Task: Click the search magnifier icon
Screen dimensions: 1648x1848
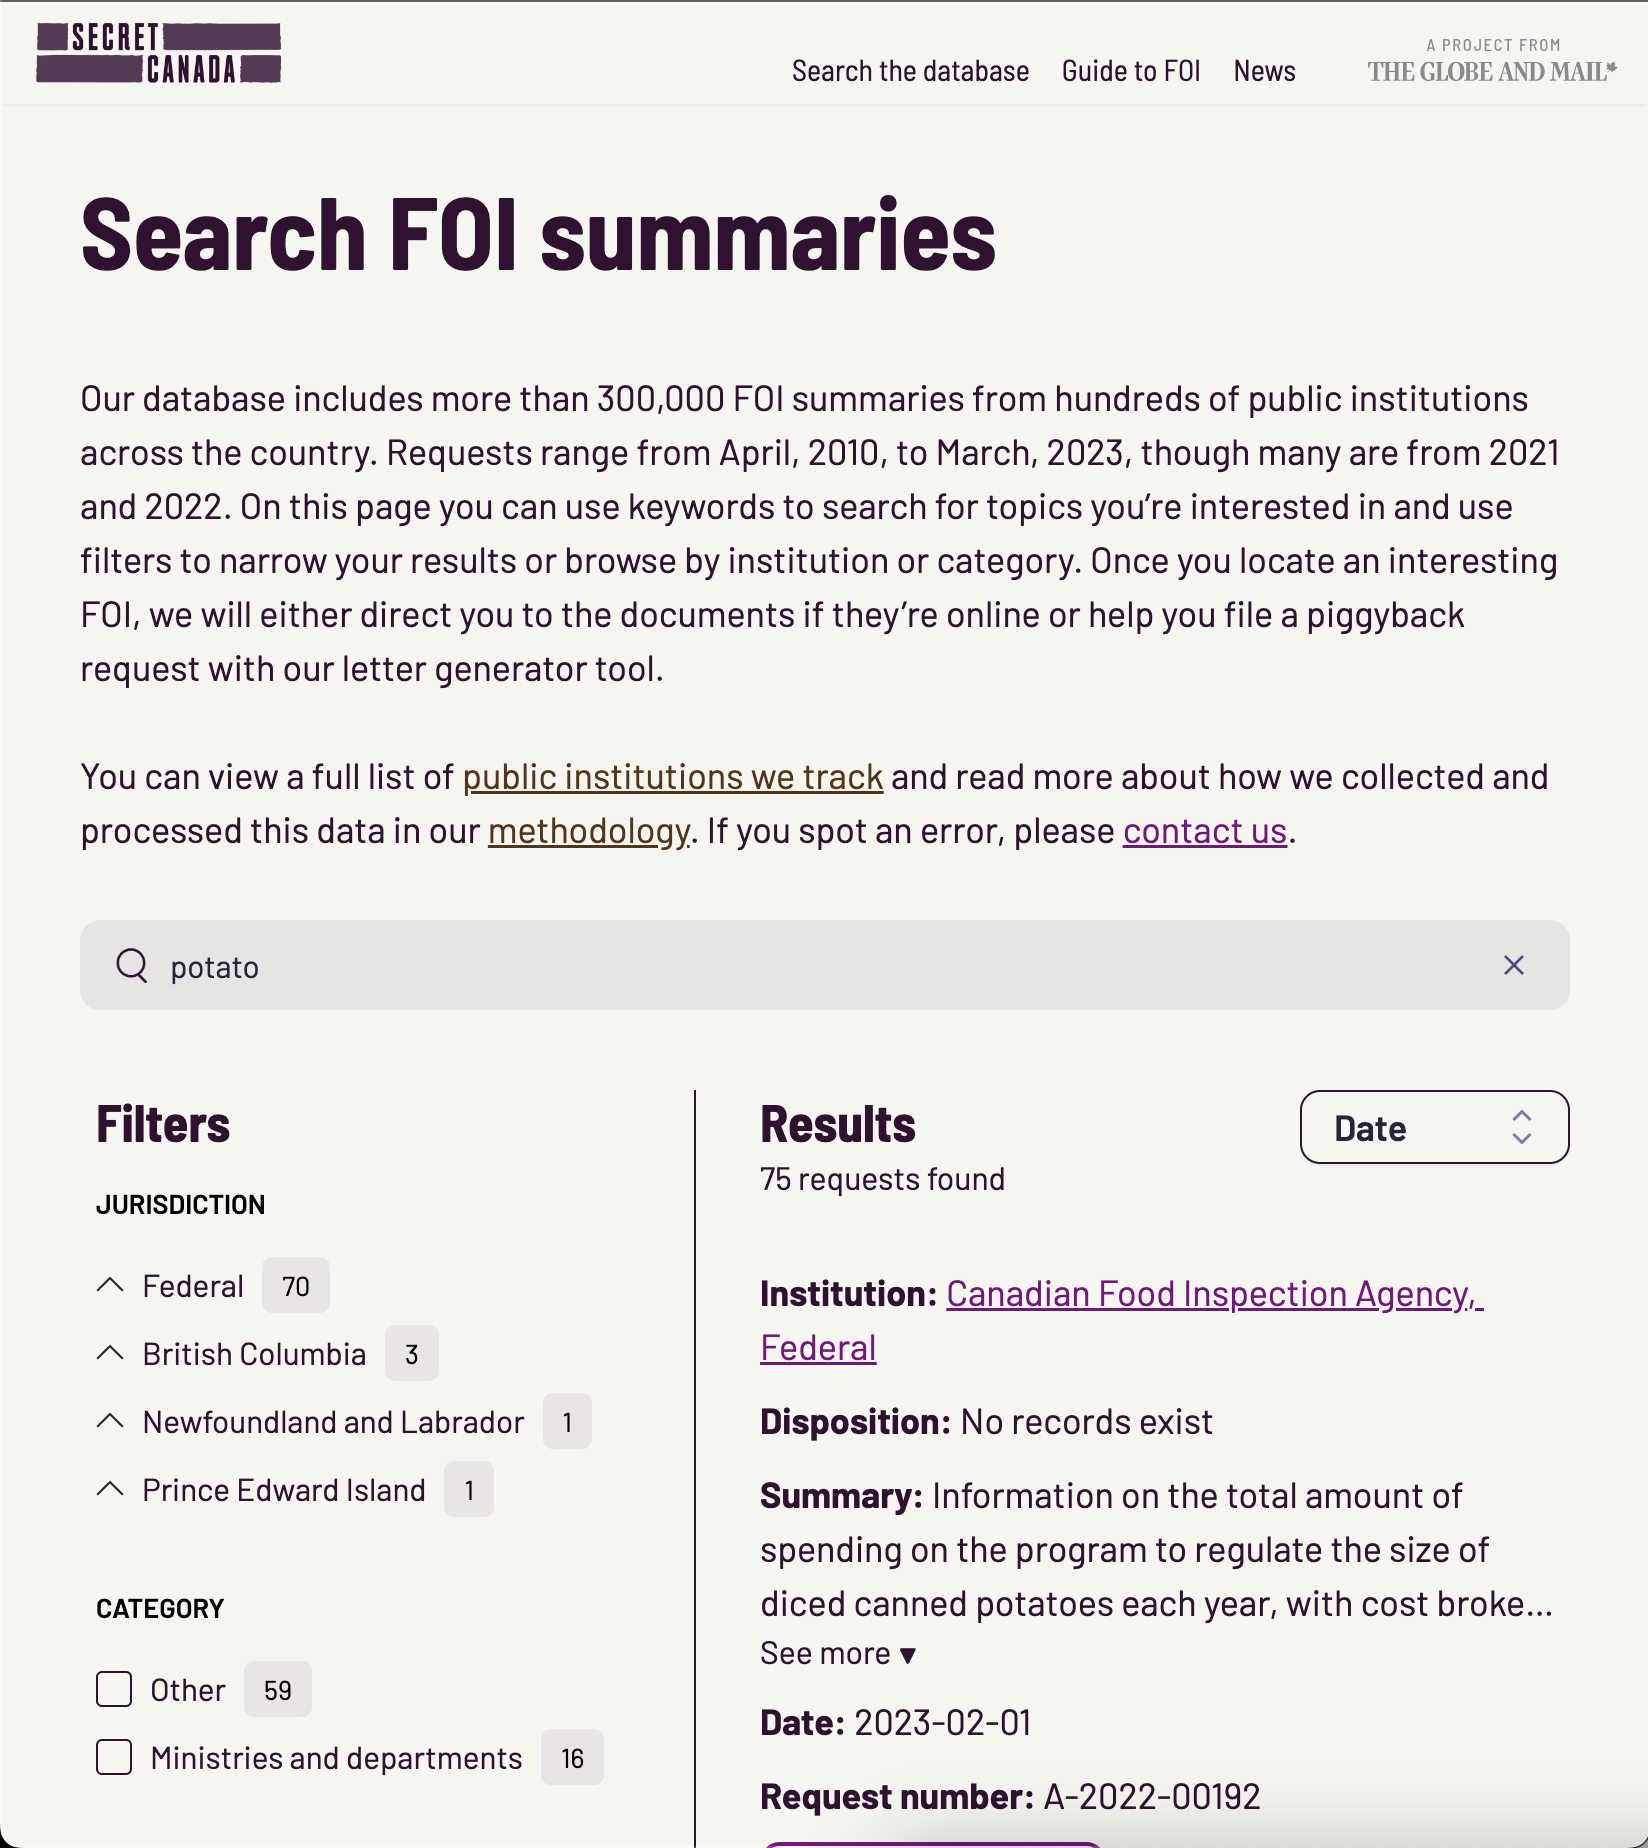Action: click(x=133, y=965)
